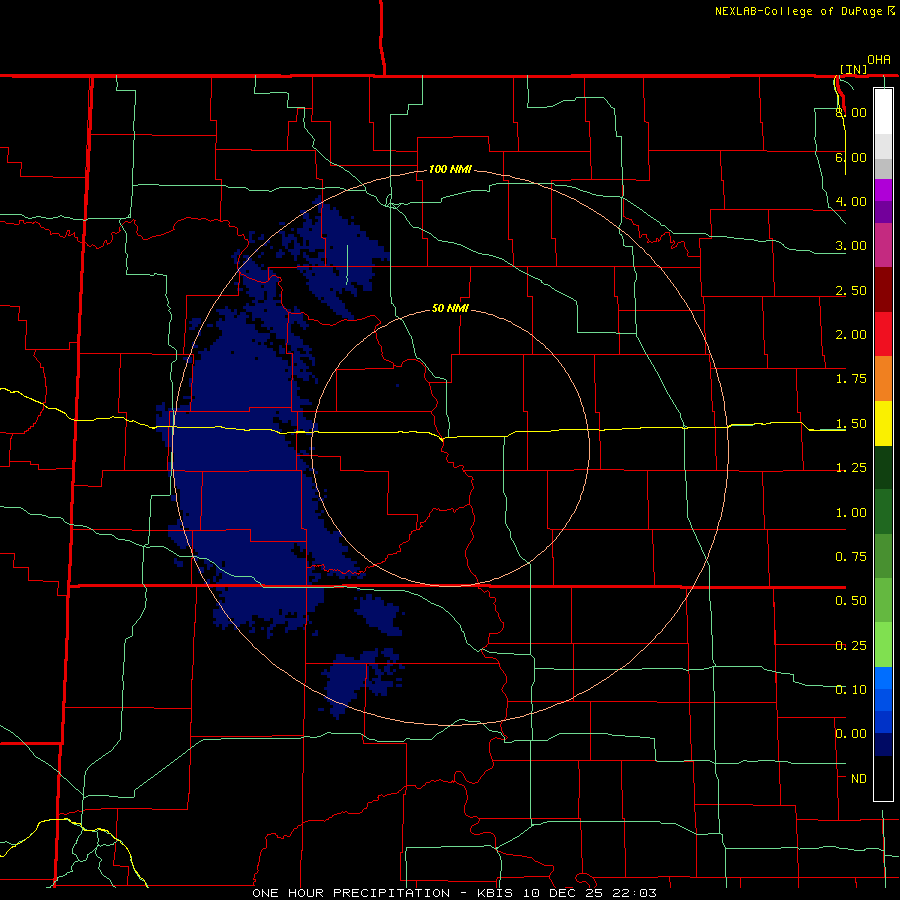
Task: Select the 50 NMI range ring label
Action: point(450,308)
